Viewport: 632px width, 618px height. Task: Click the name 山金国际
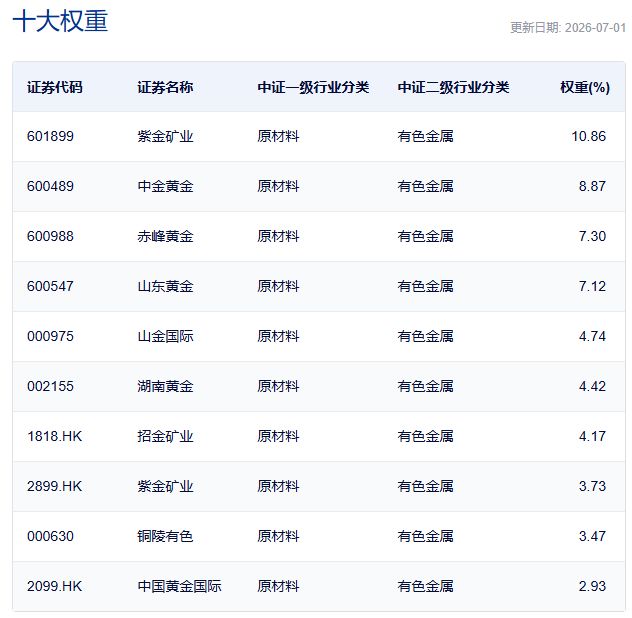165,336
